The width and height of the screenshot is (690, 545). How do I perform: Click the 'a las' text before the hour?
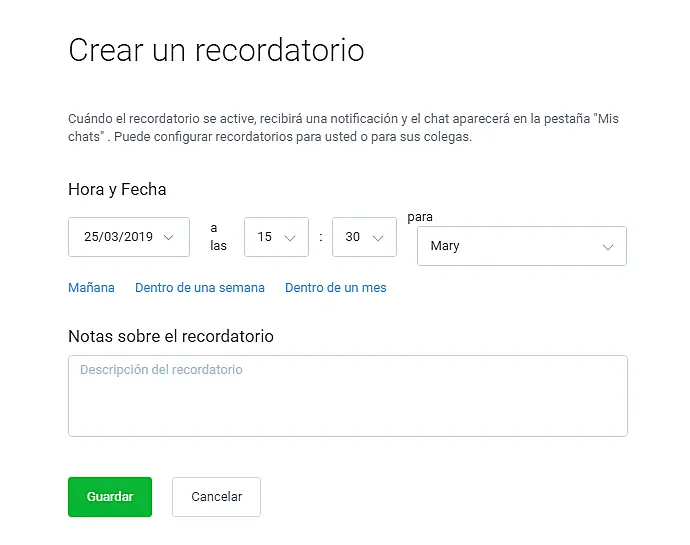coord(218,237)
